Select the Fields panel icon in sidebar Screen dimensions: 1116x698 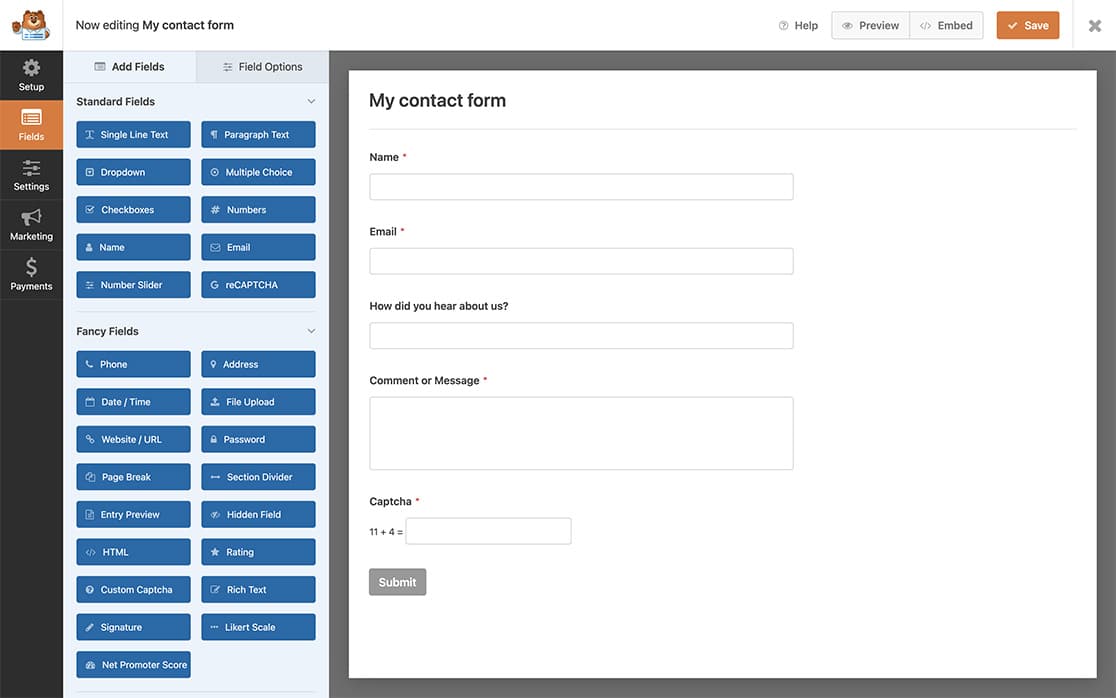click(30, 122)
